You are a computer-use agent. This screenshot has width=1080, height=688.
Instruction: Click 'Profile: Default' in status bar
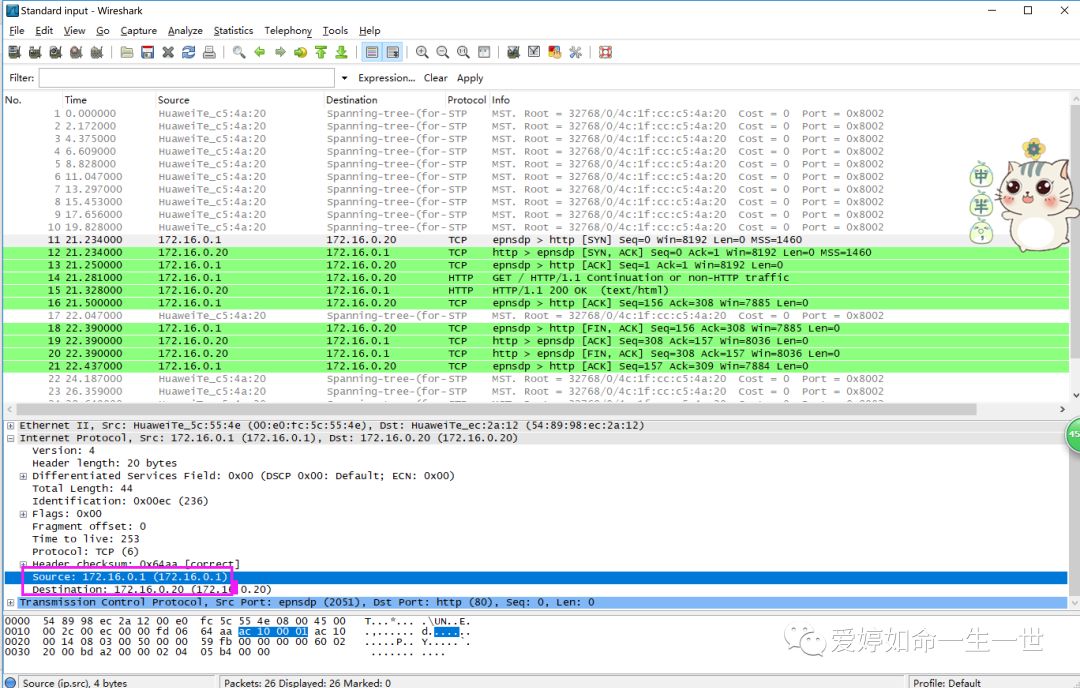tap(946, 682)
